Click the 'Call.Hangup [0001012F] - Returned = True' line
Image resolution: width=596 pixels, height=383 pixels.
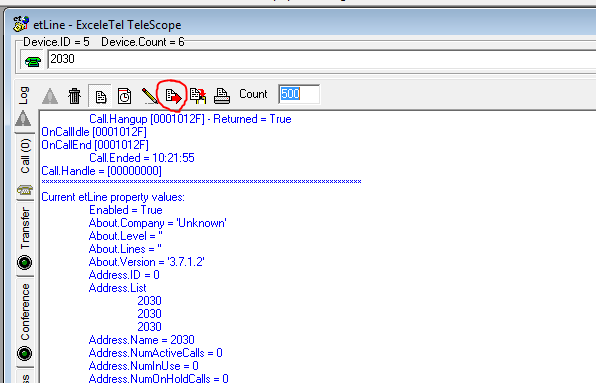coord(190,119)
